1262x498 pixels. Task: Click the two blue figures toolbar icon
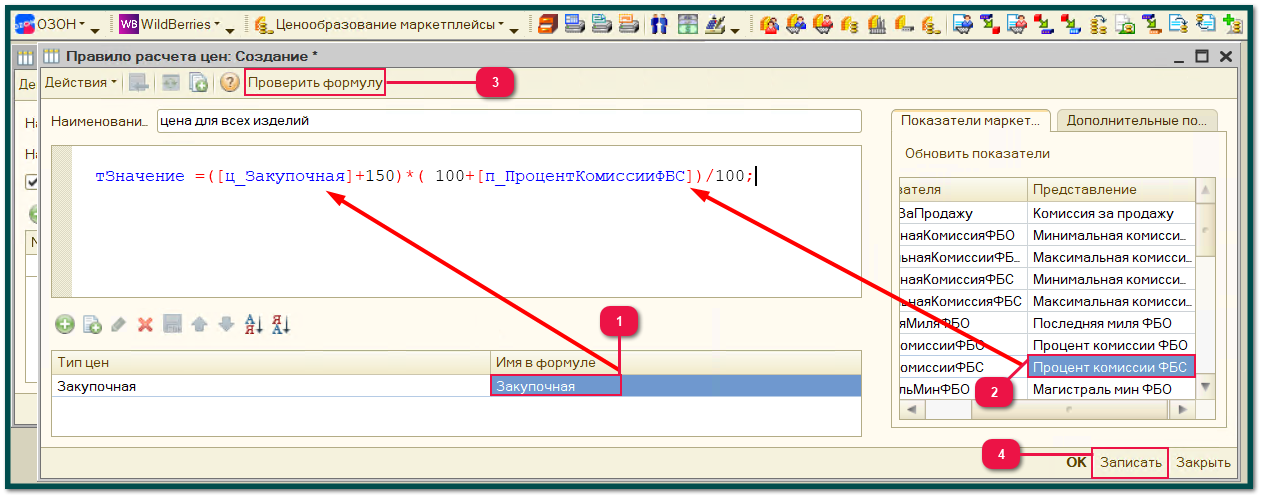659,23
